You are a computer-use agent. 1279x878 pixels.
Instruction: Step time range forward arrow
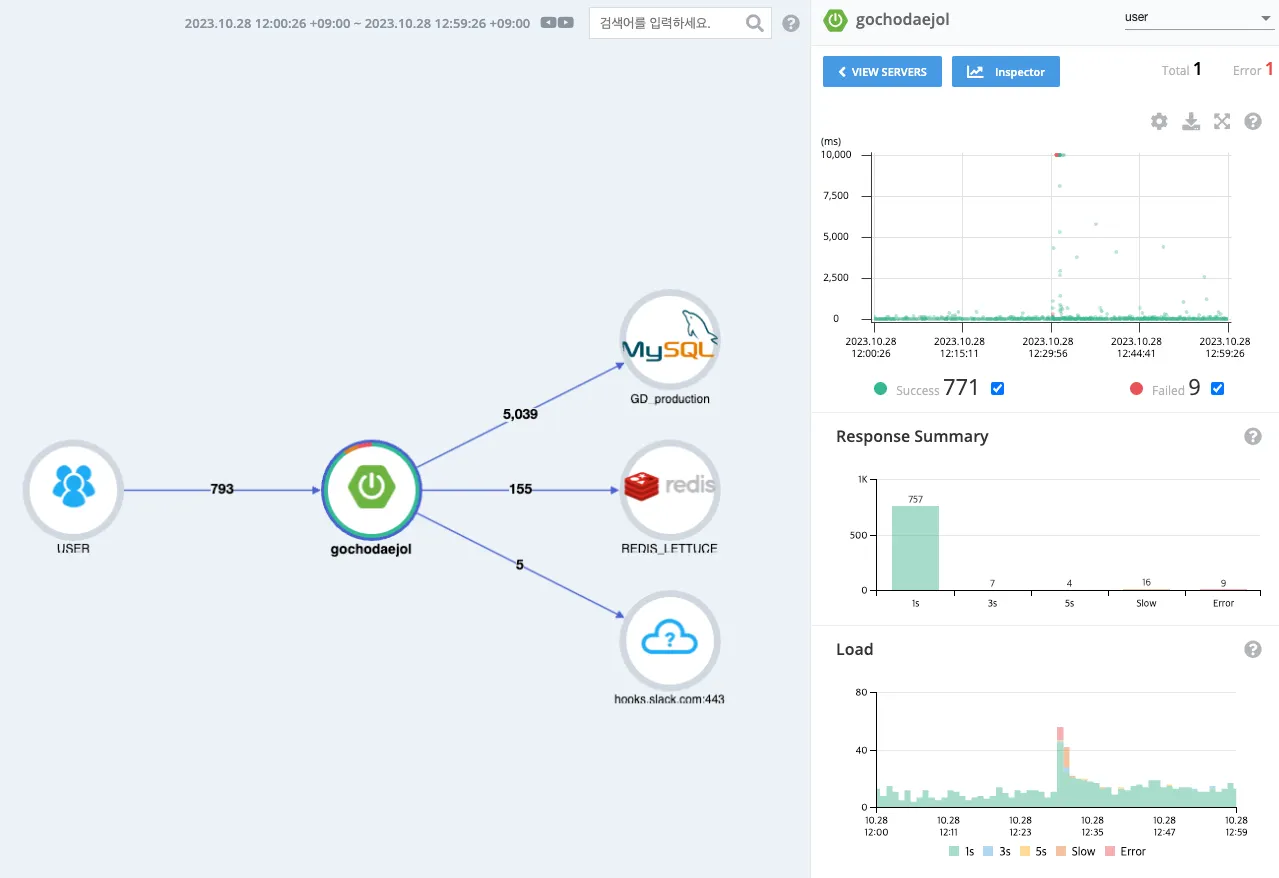(x=566, y=23)
